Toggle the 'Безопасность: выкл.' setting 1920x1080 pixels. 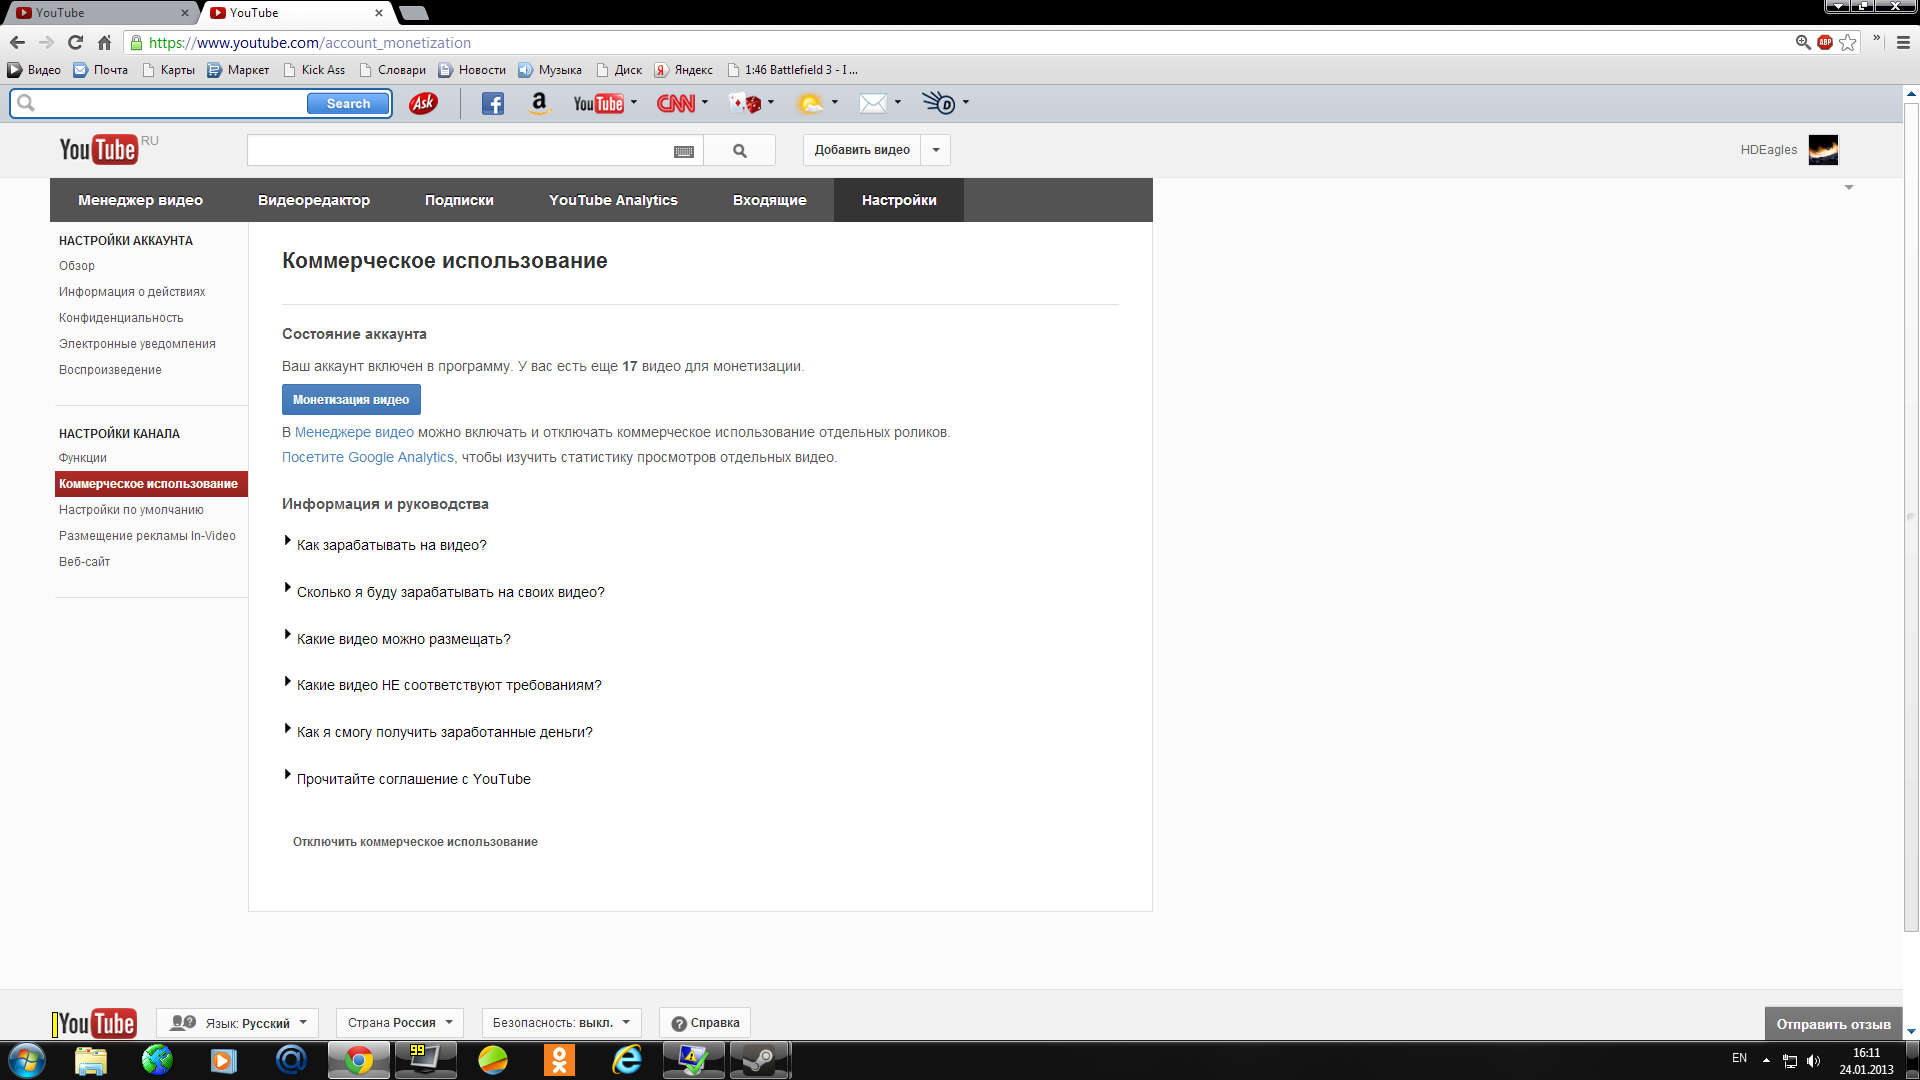[x=561, y=1023]
